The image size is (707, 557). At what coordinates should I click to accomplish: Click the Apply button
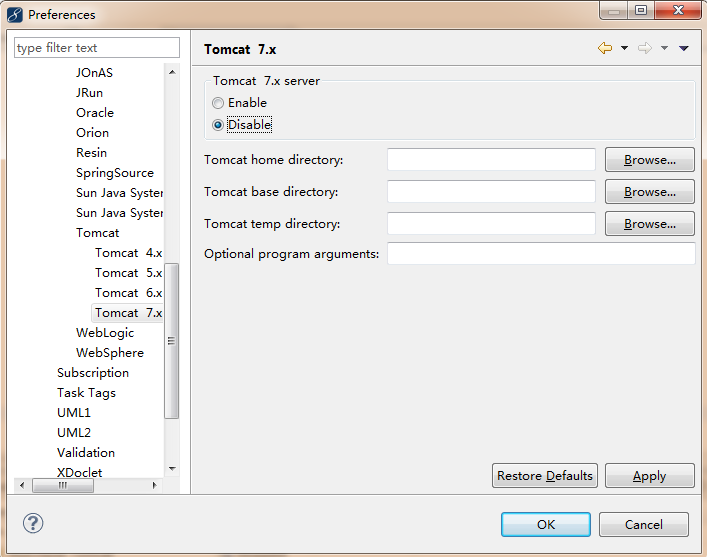[x=649, y=476]
